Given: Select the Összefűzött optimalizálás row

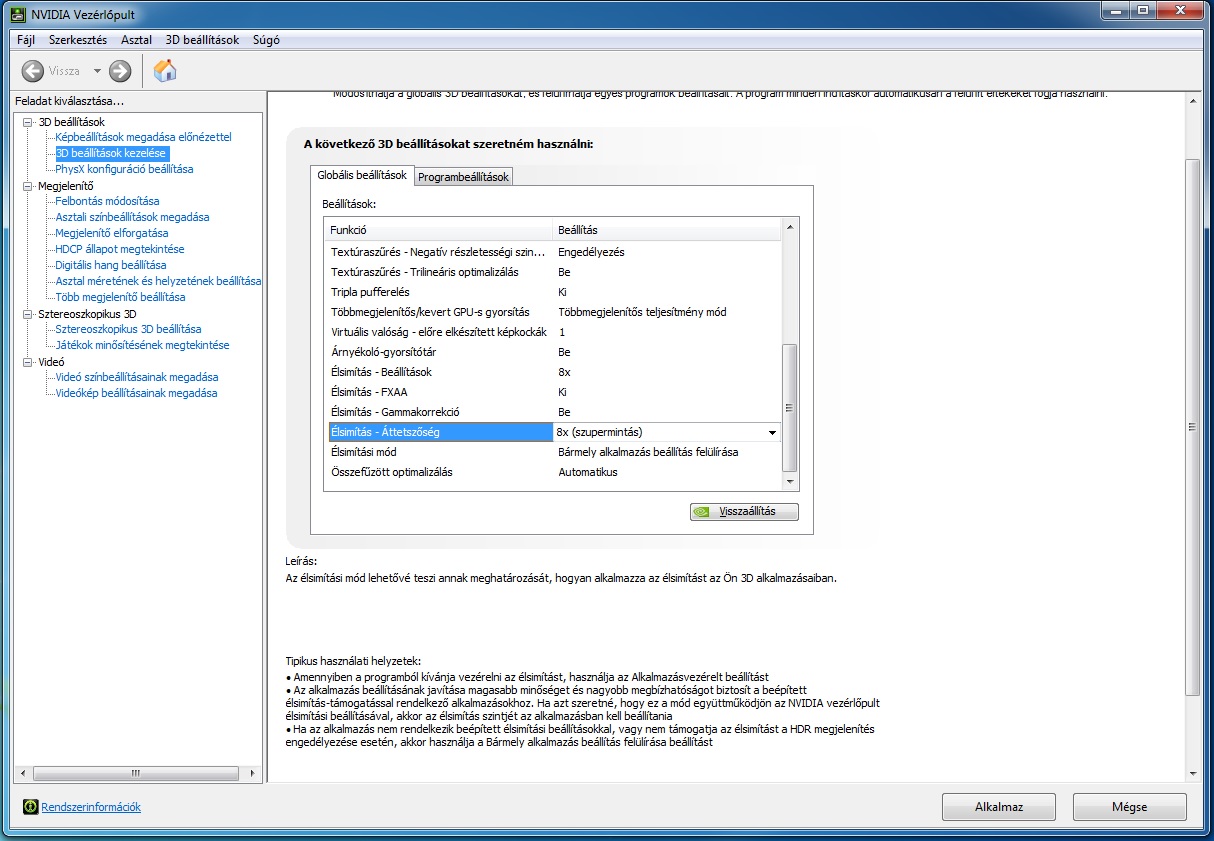Looking at the screenshot, I should (x=553, y=472).
